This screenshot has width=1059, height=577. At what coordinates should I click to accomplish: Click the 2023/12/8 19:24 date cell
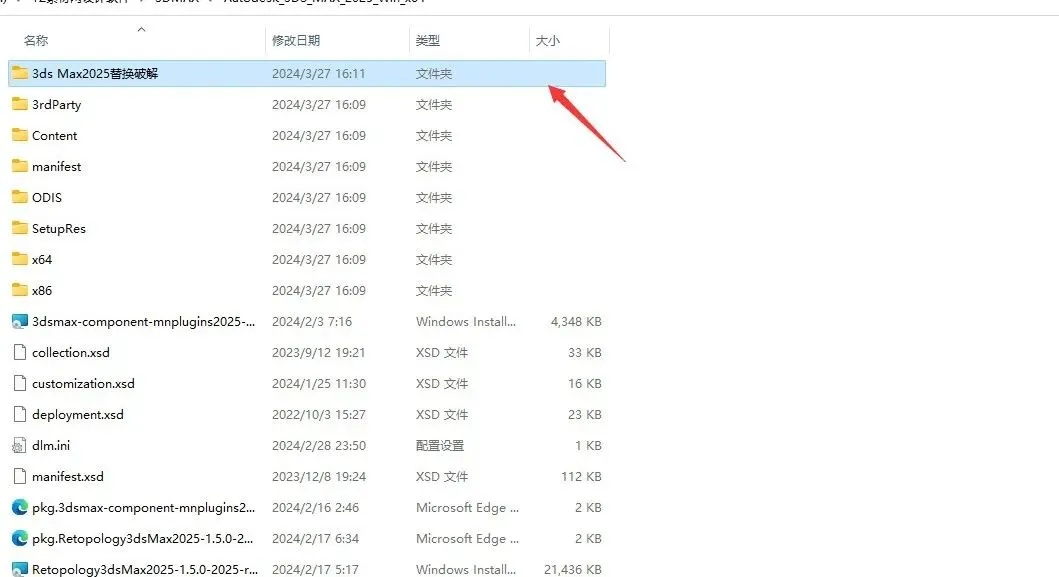(319, 477)
